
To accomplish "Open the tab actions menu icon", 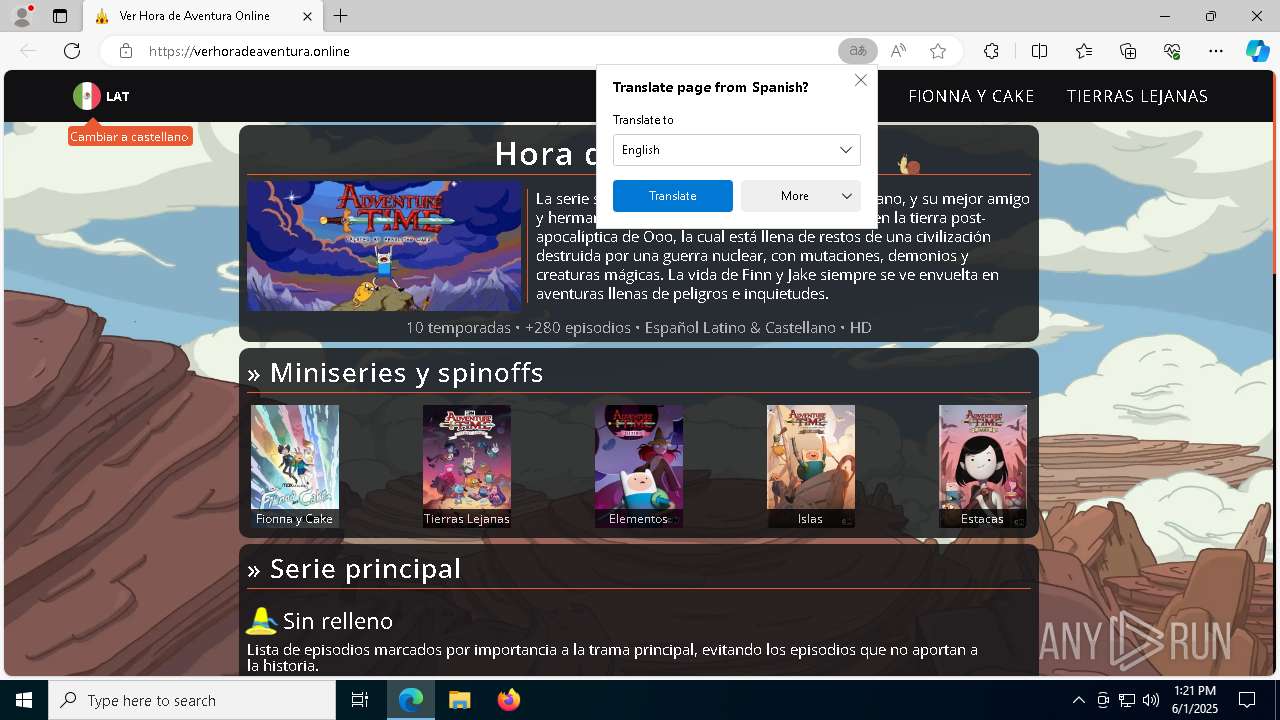I will pos(60,16).
